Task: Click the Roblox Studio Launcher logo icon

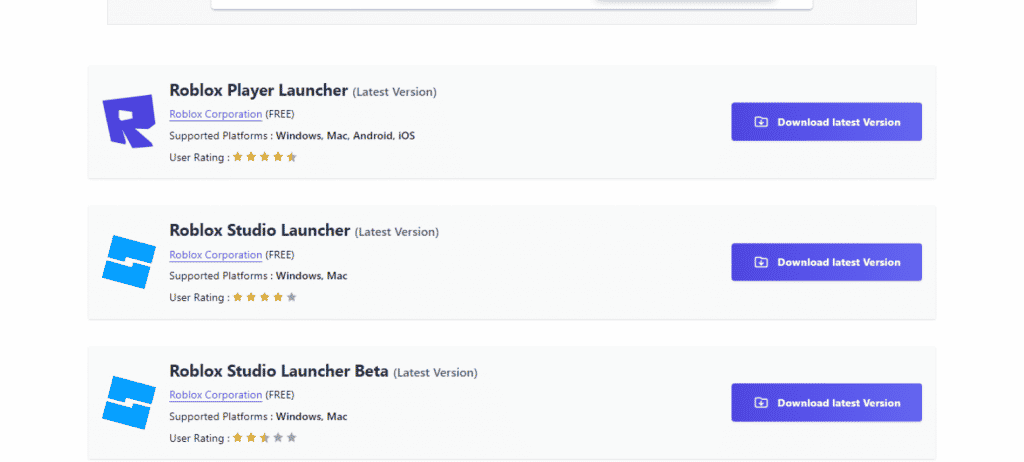Action: tap(129, 262)
